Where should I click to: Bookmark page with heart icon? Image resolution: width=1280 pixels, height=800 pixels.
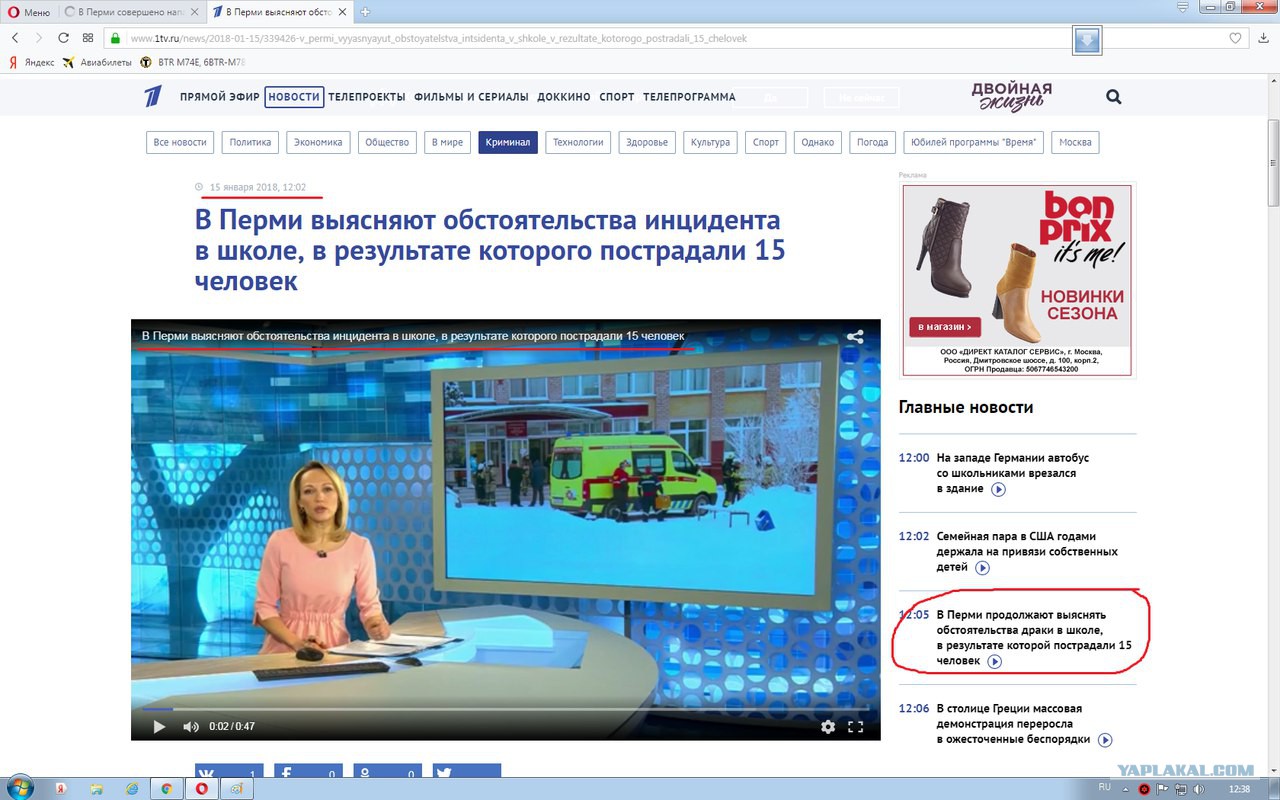[1236, 38]
